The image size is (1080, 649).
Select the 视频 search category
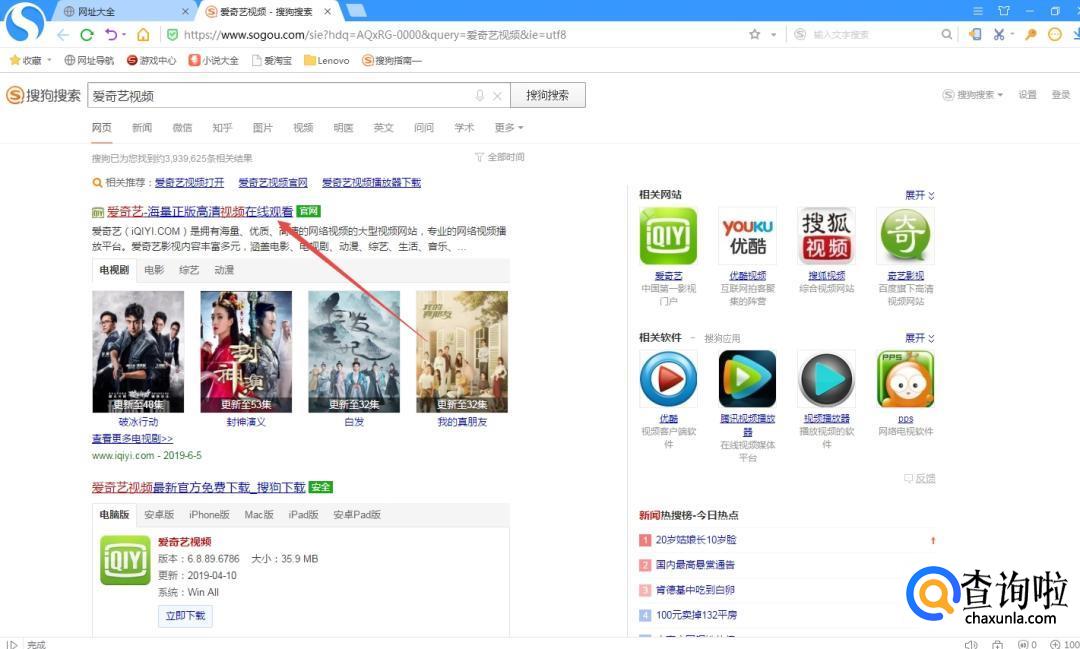tap(303, 127)
